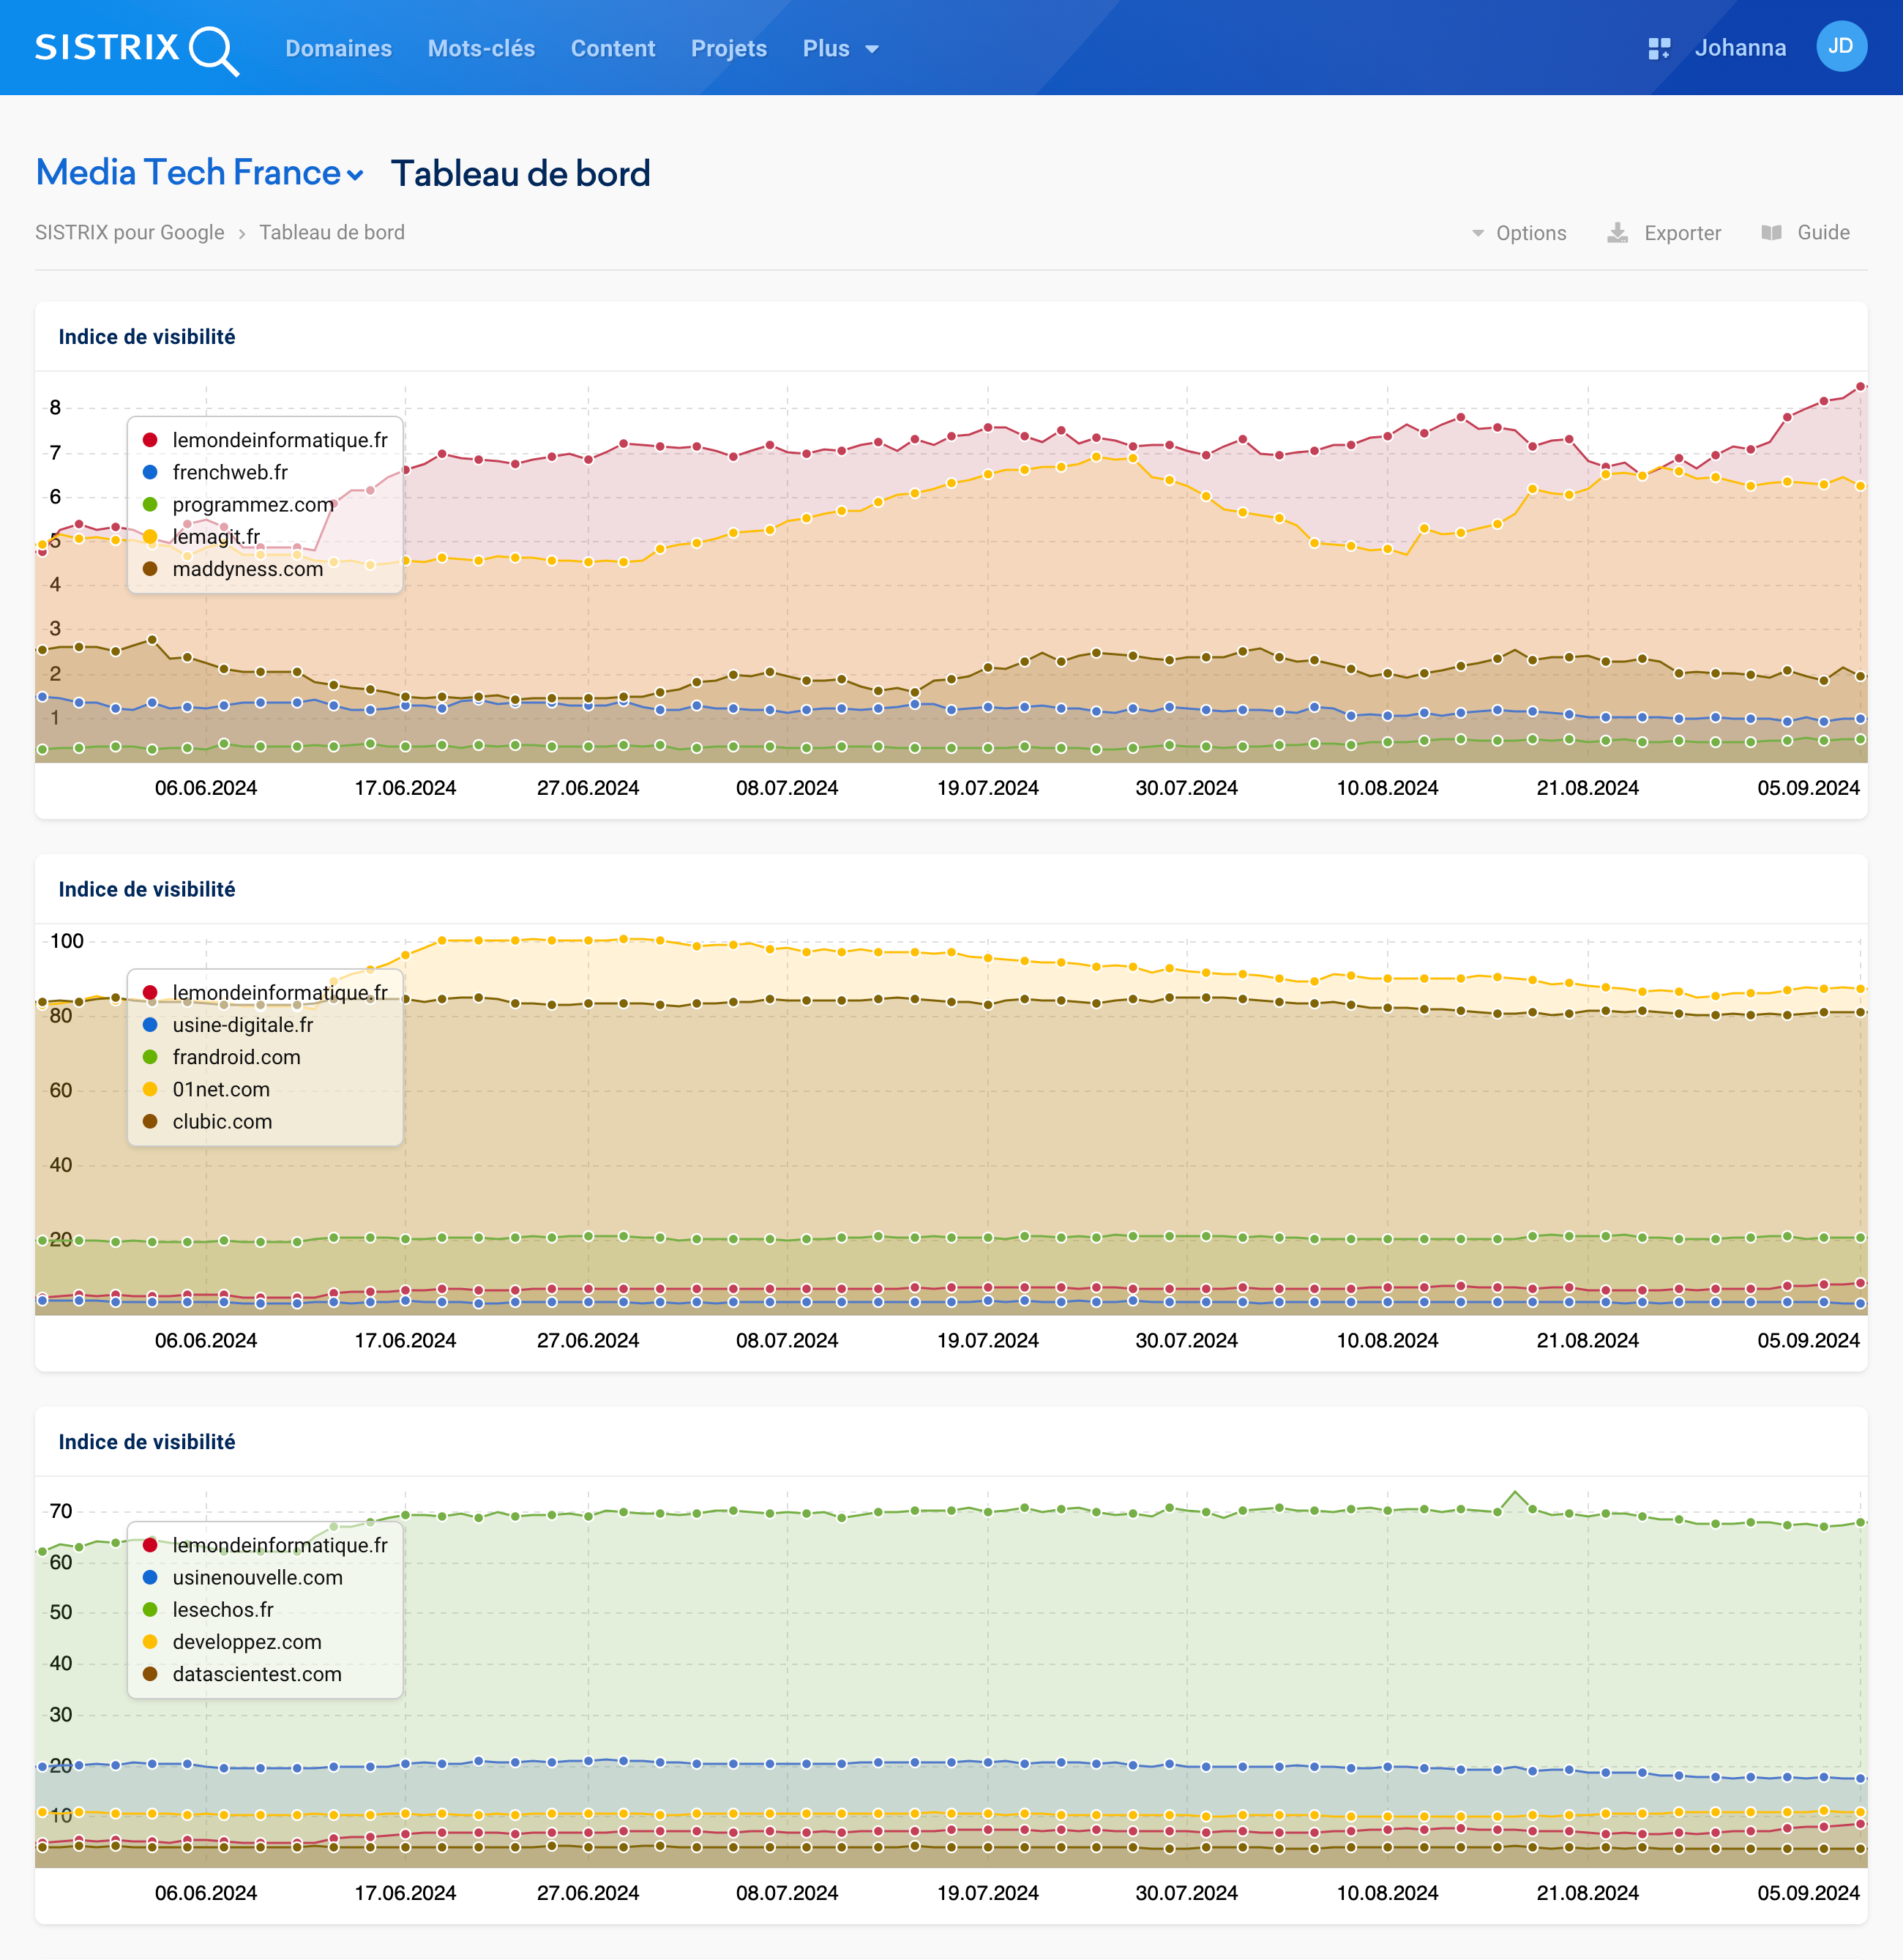Open the Mots-clés menu

tap(481, 48)
